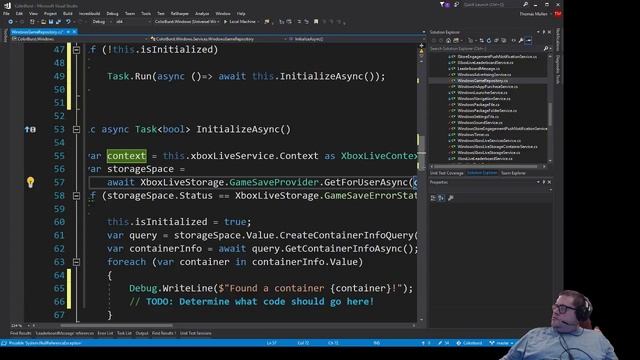This screenshot has width=640, height=360.
Task: Toggle Solution Explorer panel auto-hide pin
Action: click(544, 32)
